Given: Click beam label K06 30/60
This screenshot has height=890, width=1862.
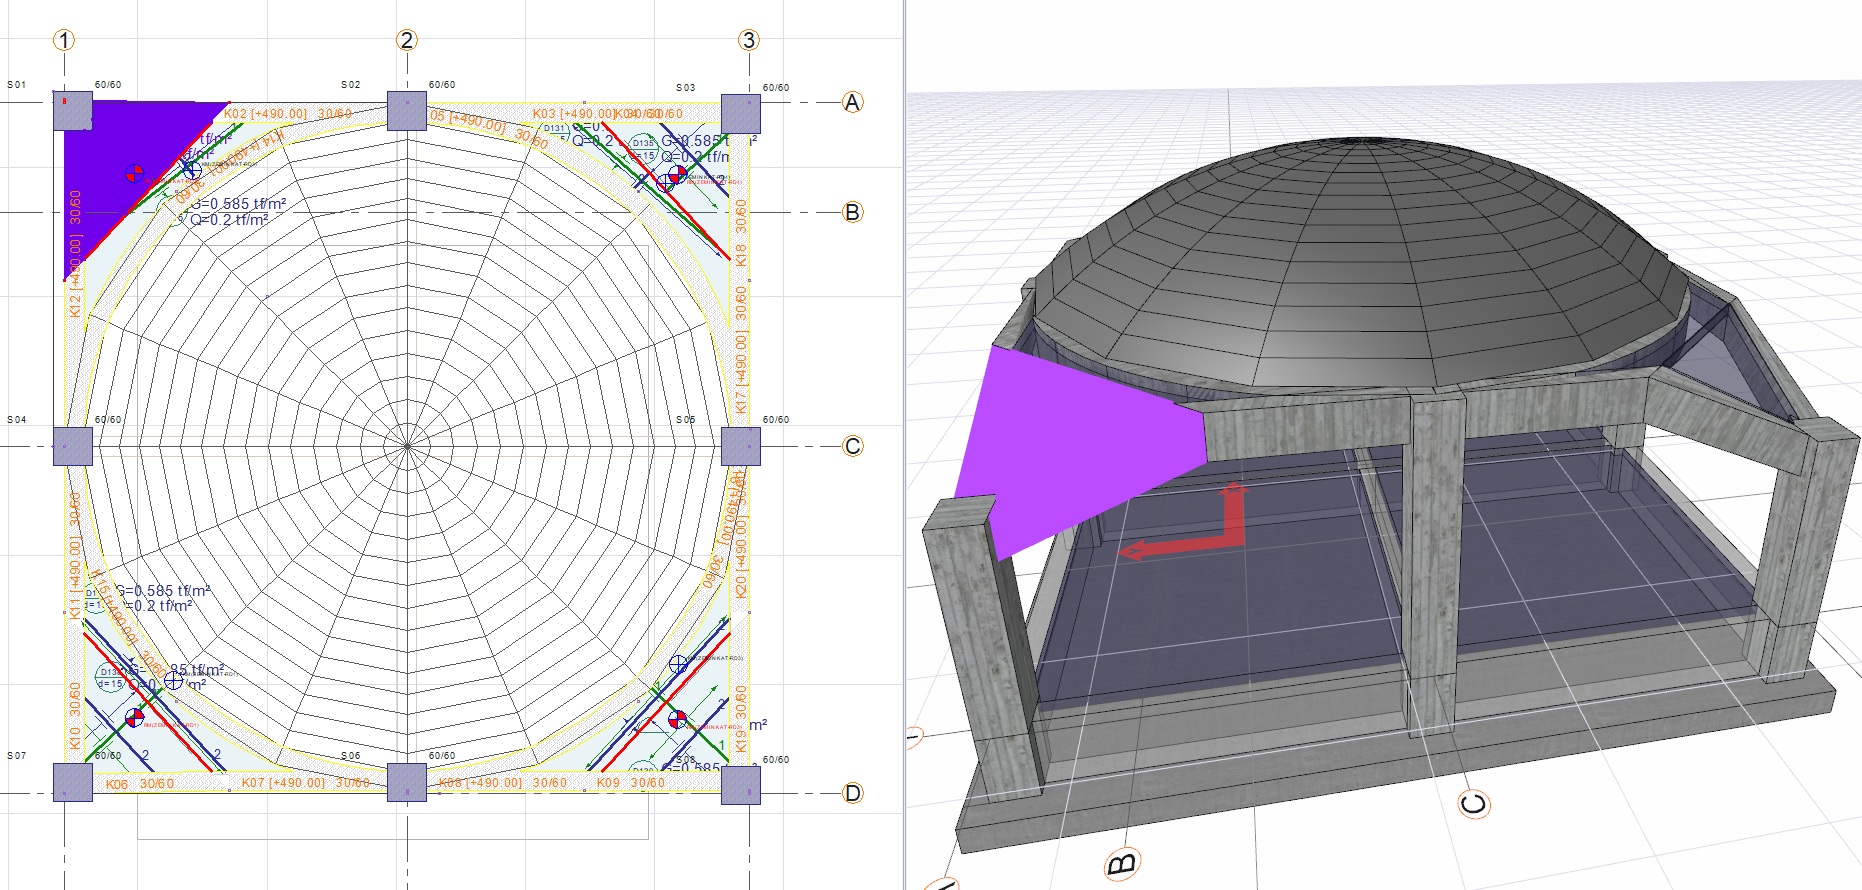Looking at the screenshot, I should coord(140,784).
